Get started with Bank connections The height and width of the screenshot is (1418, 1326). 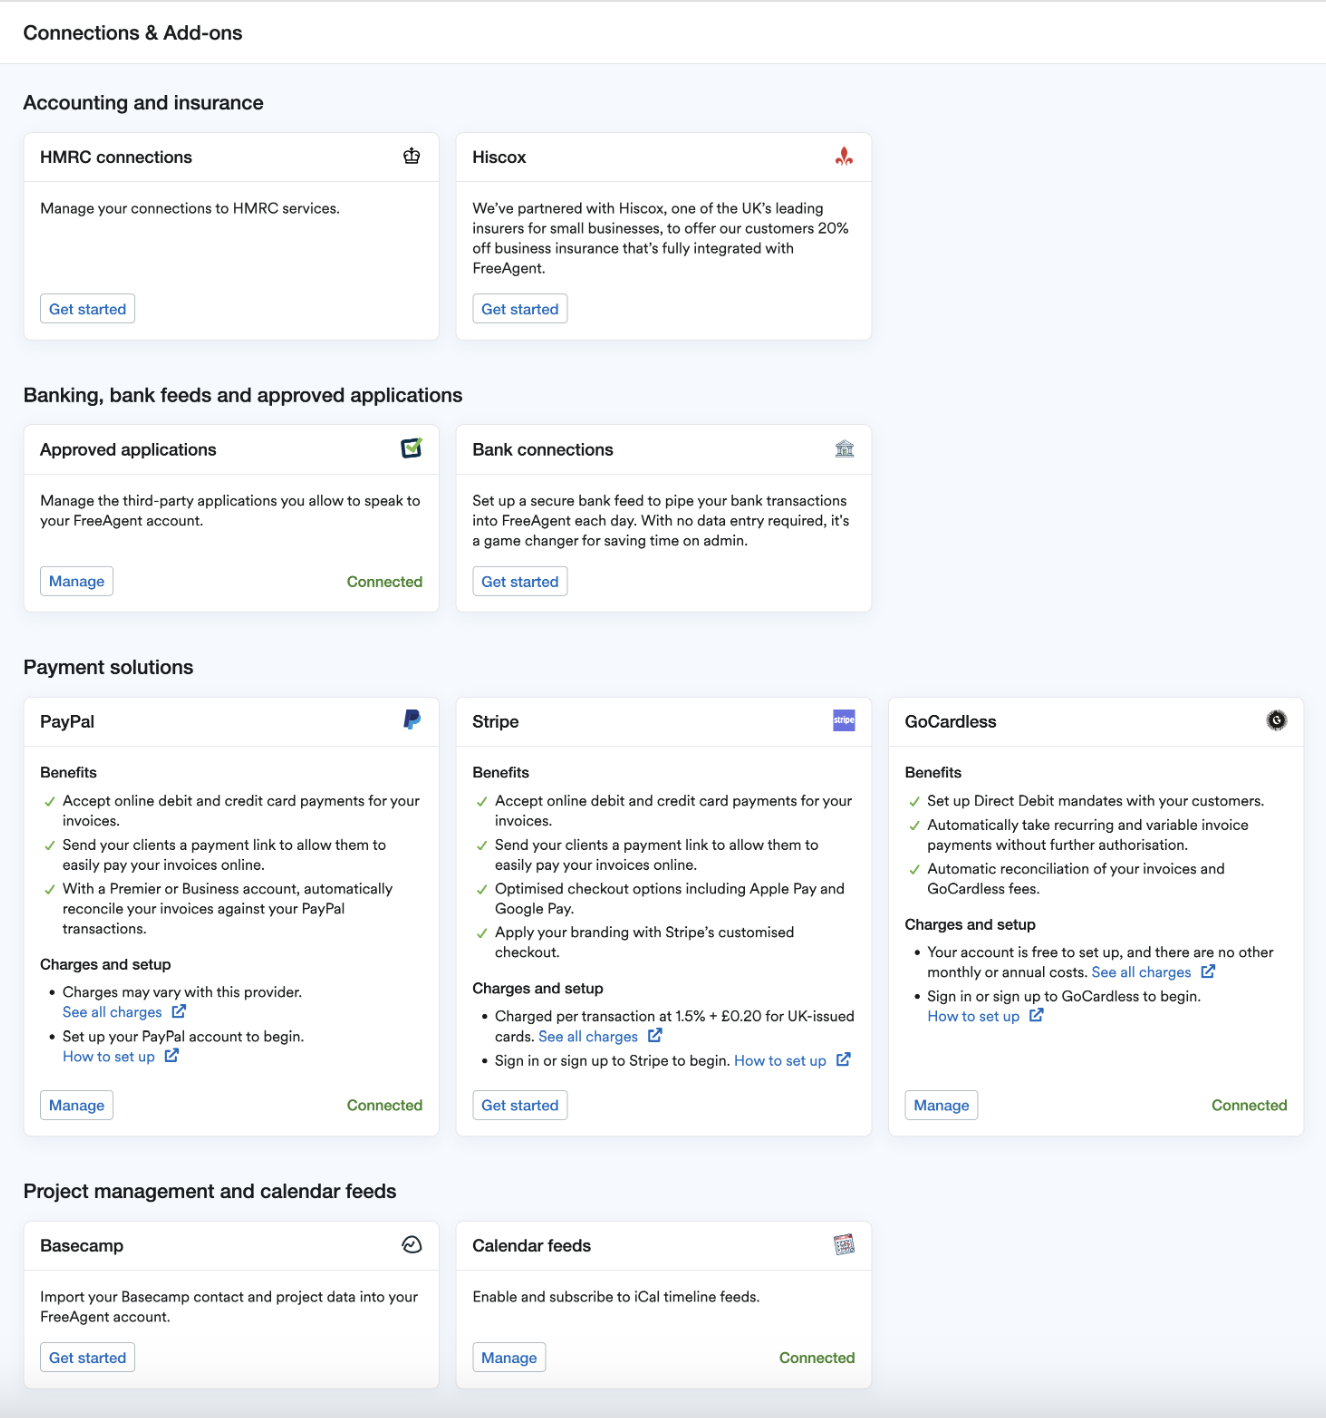(520, 581)
